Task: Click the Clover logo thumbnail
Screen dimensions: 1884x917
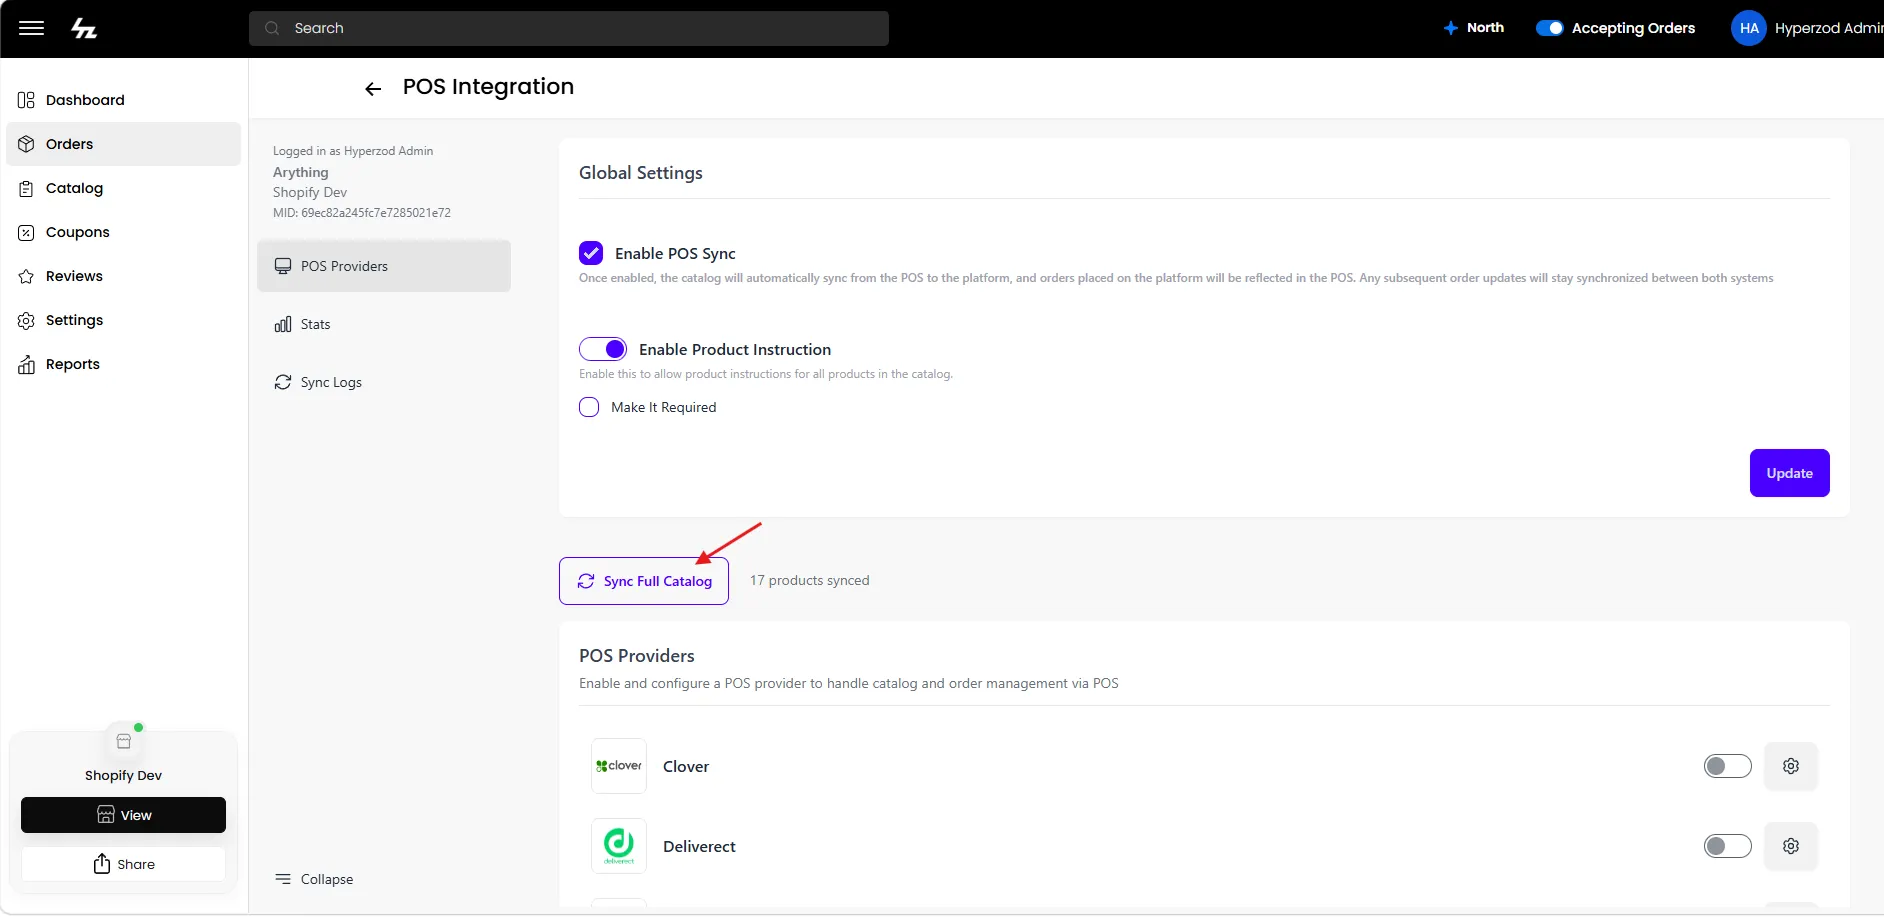Action: (x=619, y=766)
